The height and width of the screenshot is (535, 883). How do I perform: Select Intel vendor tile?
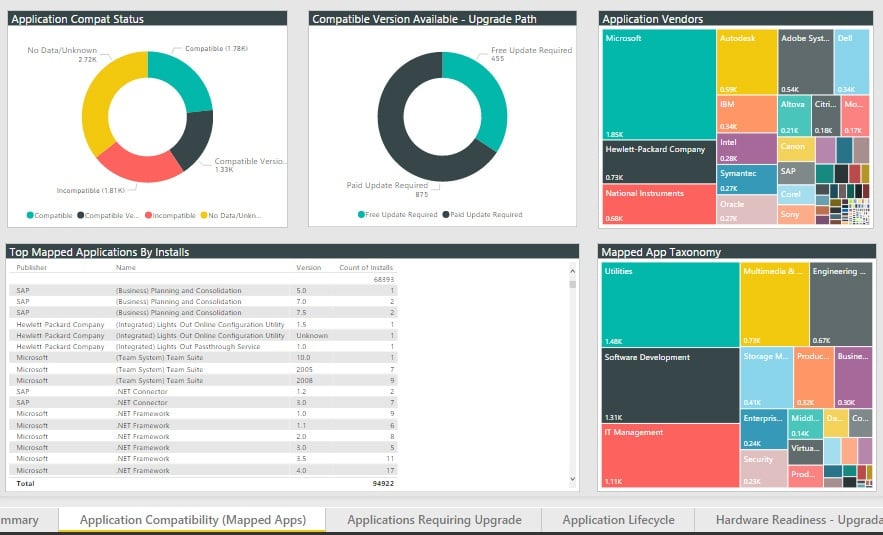(x=747, y=149)
